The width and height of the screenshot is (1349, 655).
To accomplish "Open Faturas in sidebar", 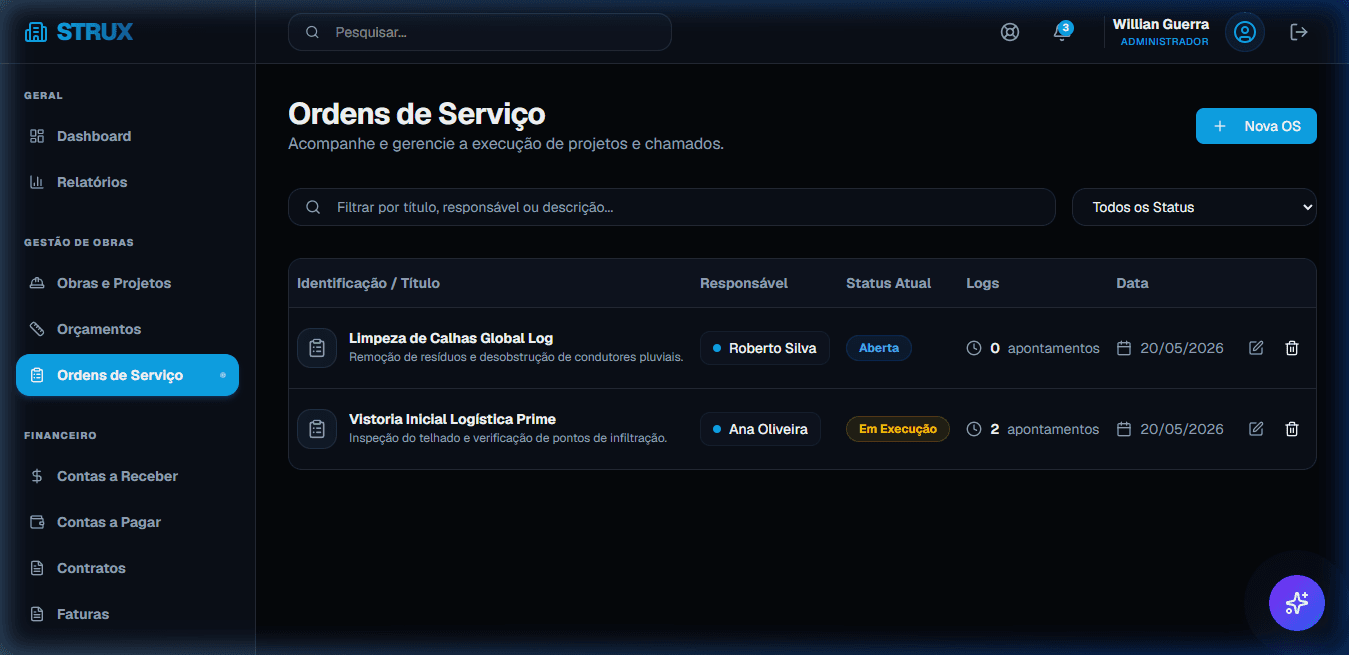I will pos(127,614).
